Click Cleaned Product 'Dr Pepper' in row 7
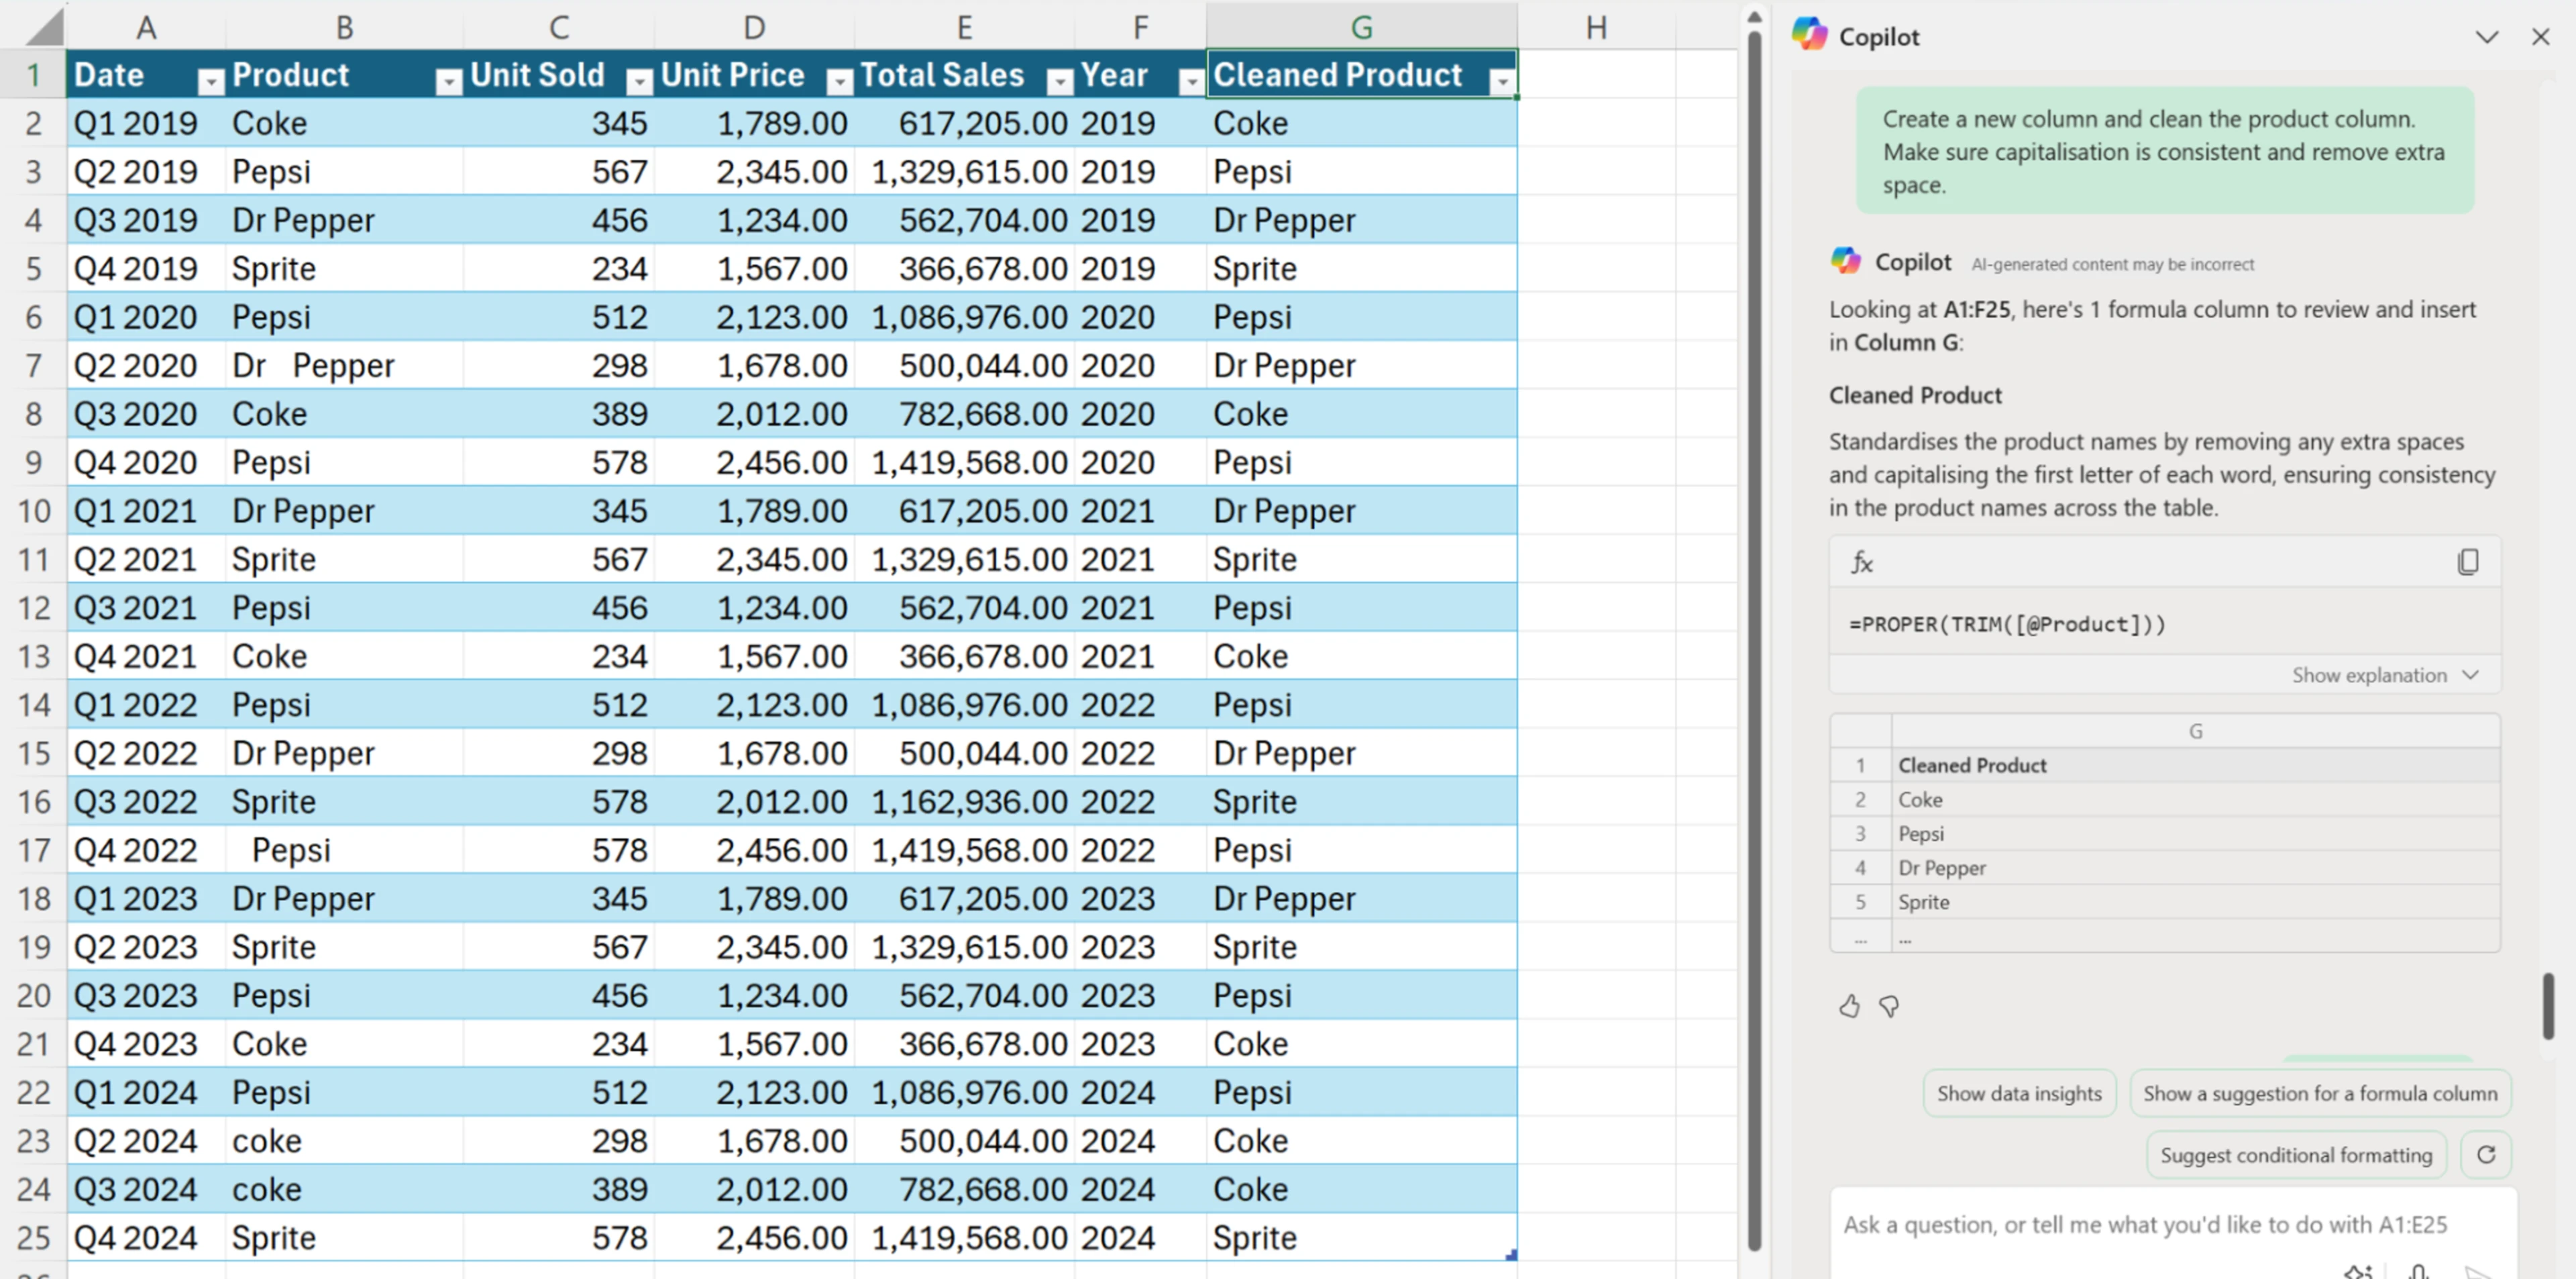Viewport: 2576px width, 1279px height. 1362,365
